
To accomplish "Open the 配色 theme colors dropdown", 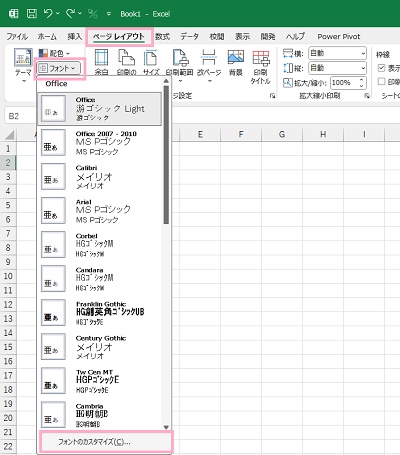I will click(x=55, y=53).
